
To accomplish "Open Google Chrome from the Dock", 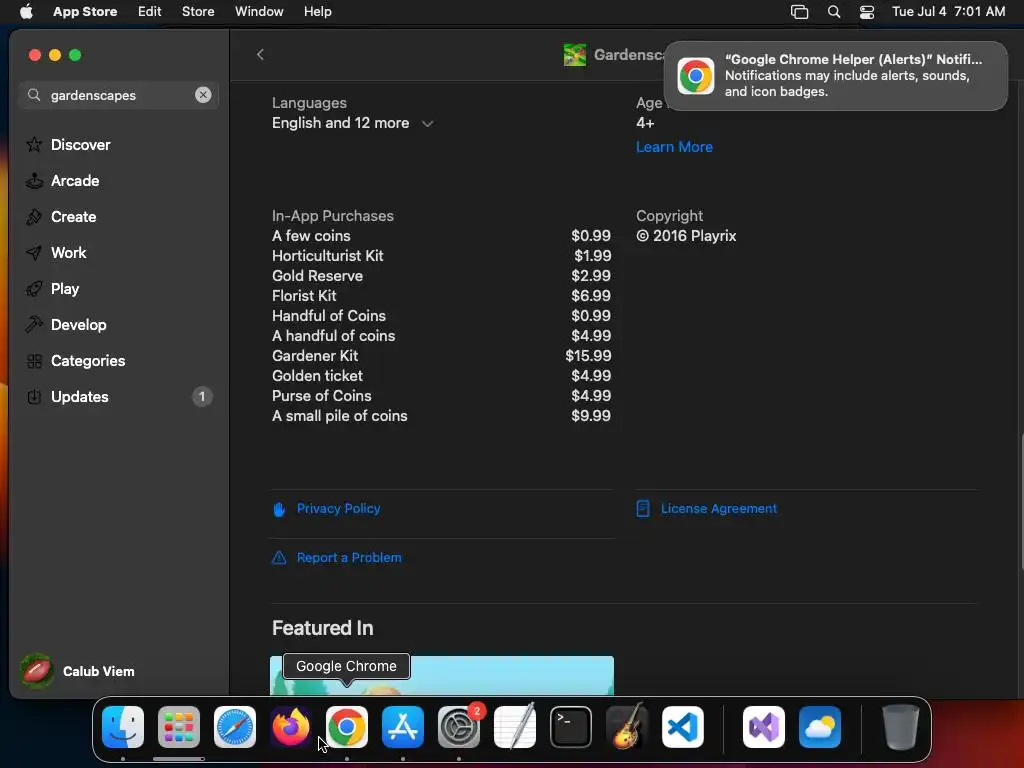I will click(x=347, y=727).
